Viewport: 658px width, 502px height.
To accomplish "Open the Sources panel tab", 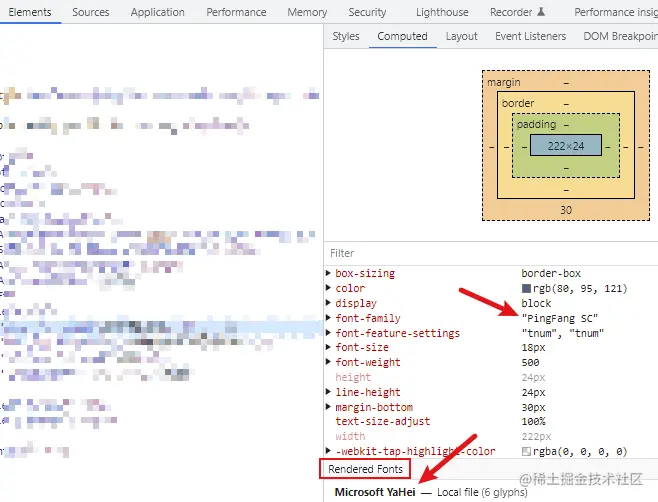I will [91, 12].
